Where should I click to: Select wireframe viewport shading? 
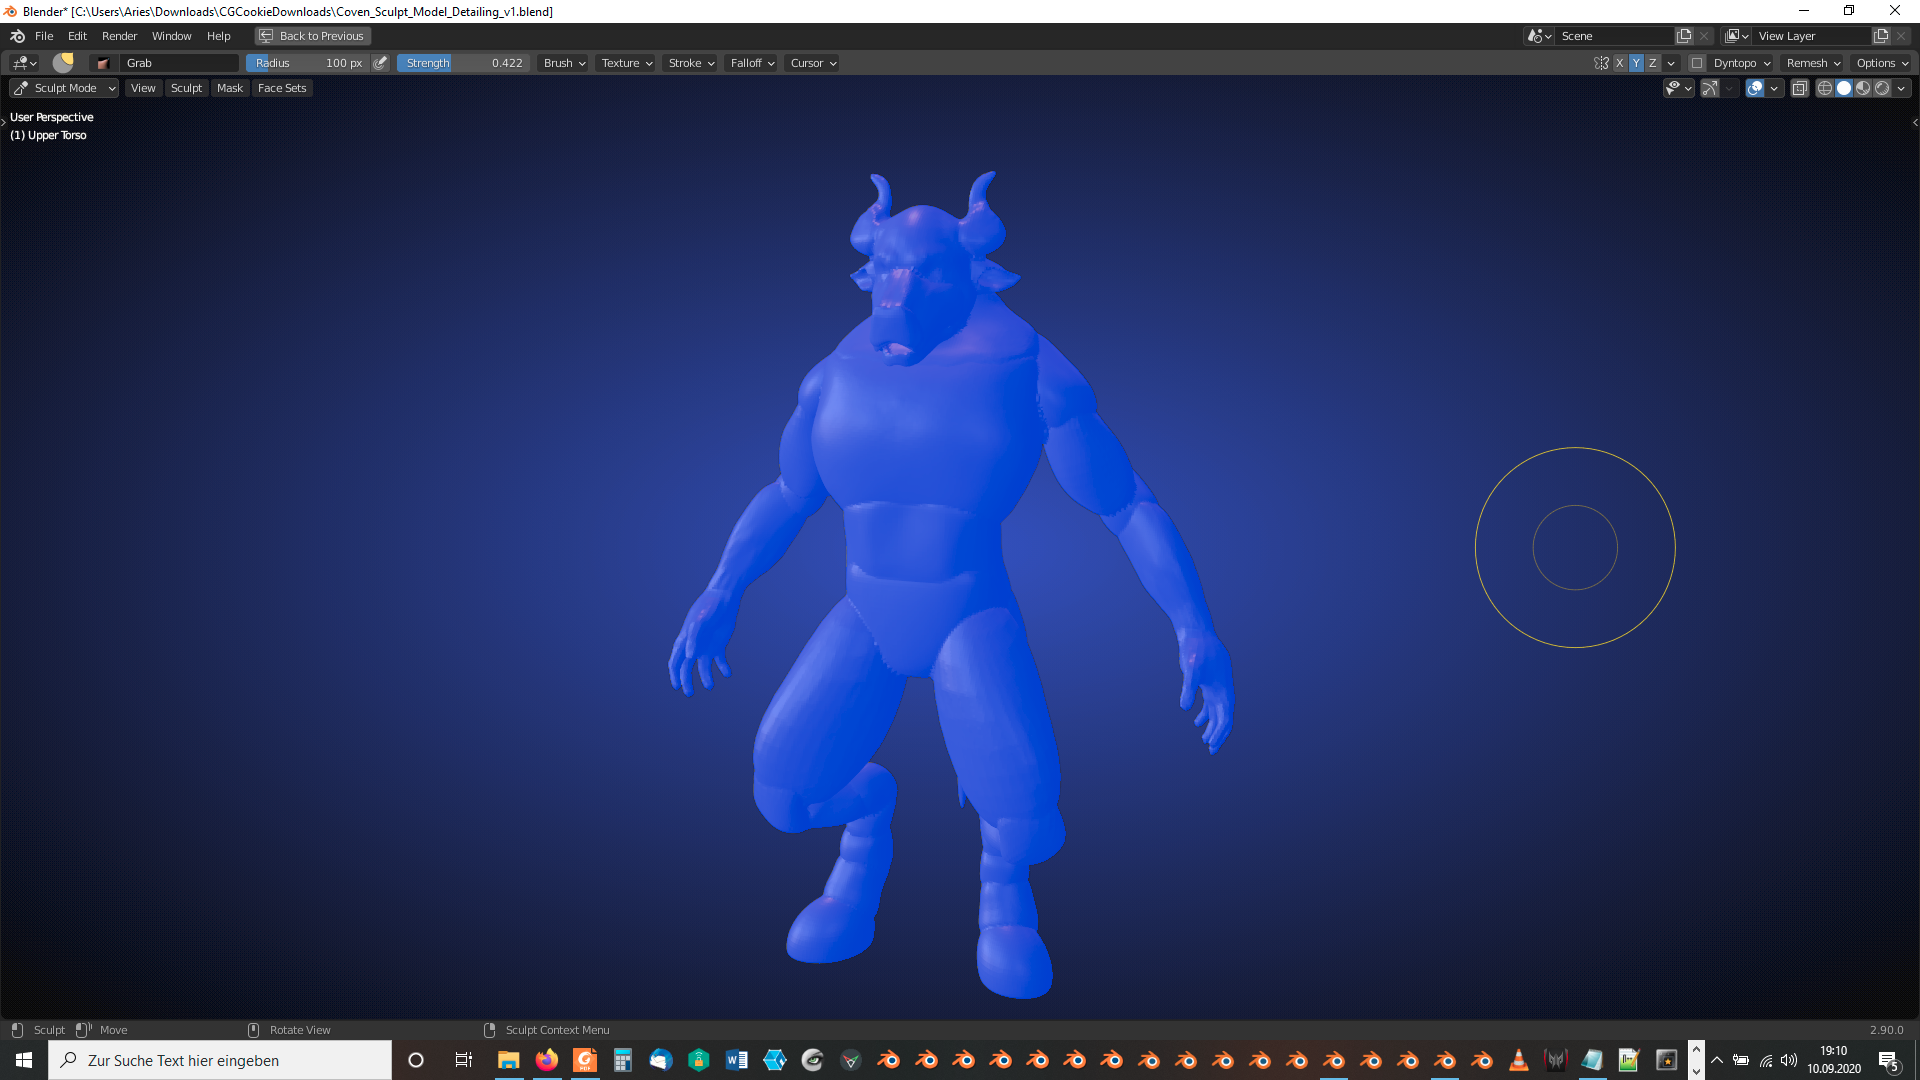coord(1825,88)
